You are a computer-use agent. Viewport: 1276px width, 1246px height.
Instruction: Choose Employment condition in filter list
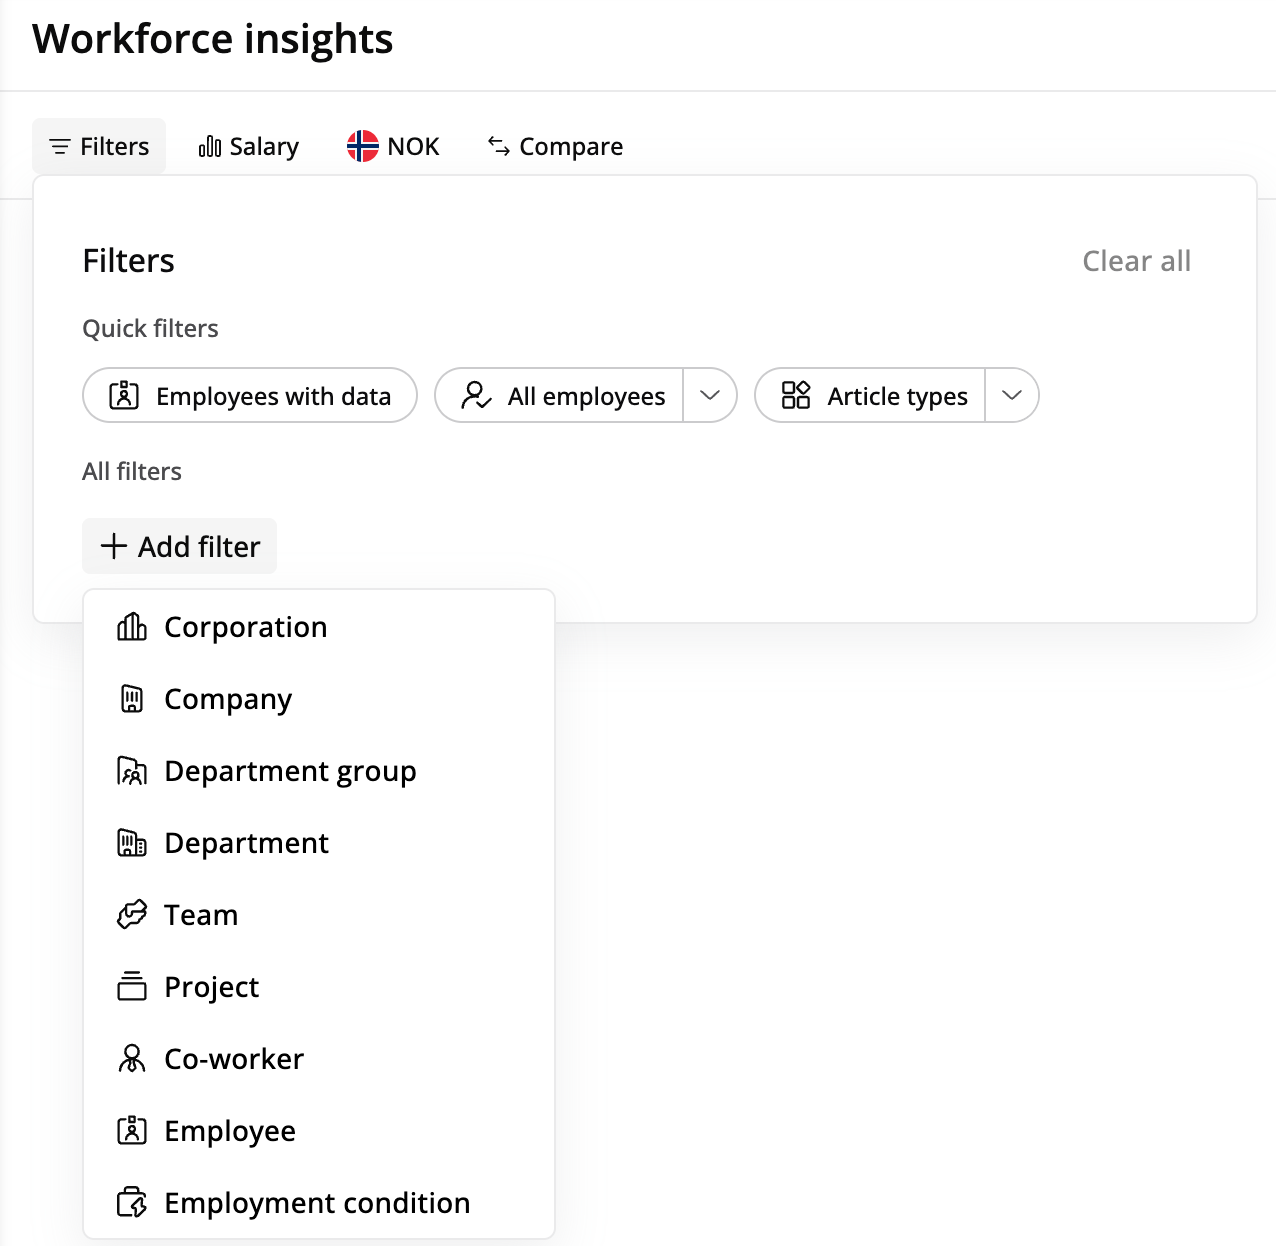[x=316, y=1203]
